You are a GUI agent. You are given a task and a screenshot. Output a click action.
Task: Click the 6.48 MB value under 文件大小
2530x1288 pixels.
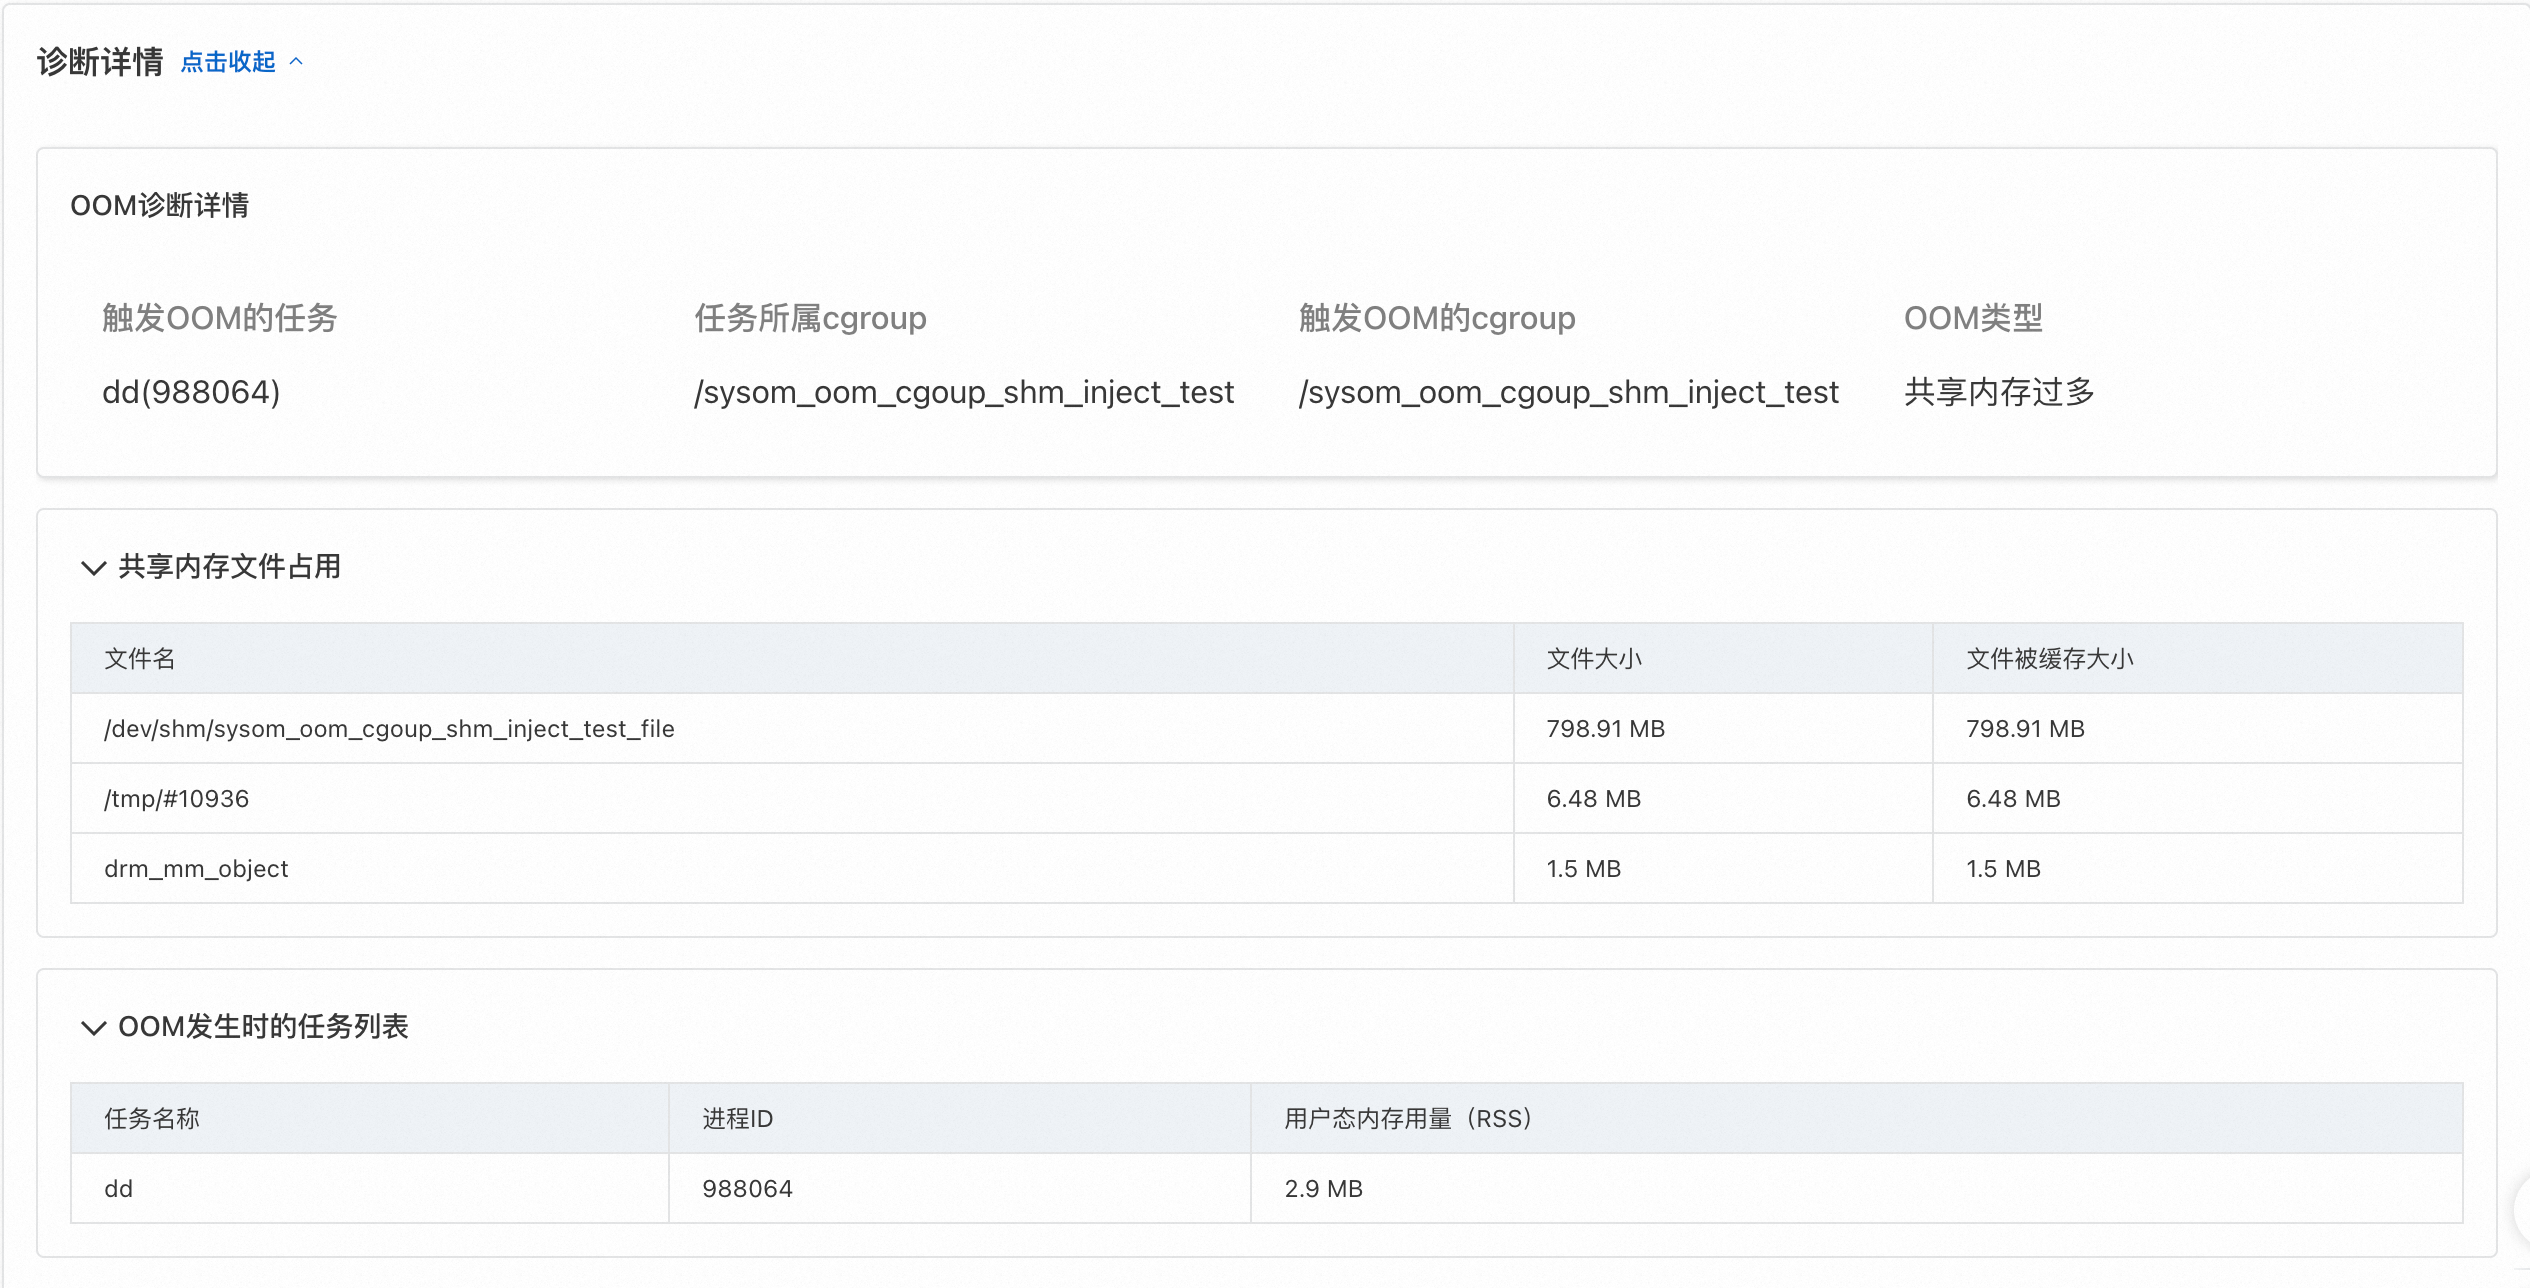pyautogui.click(x=1593, y=799)
